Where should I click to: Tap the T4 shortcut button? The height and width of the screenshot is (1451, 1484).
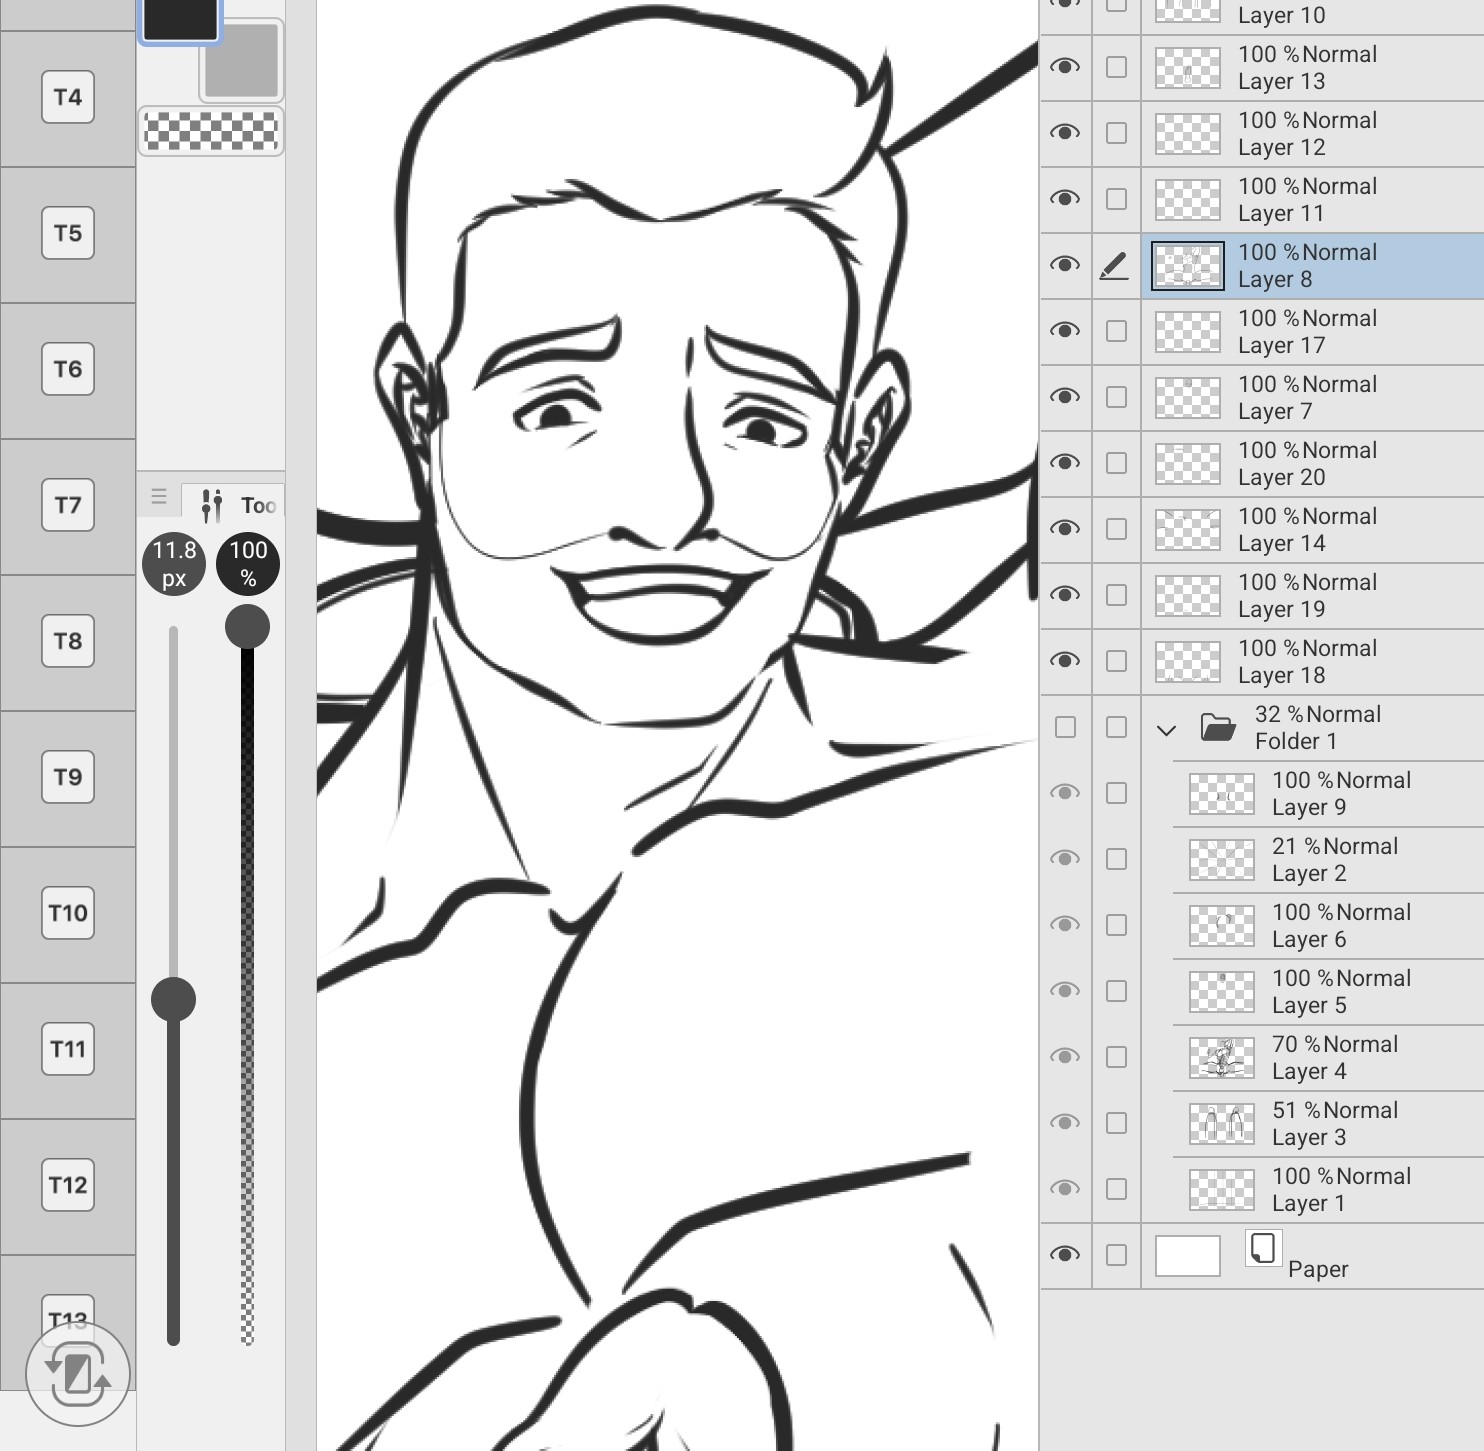point(68,97)
